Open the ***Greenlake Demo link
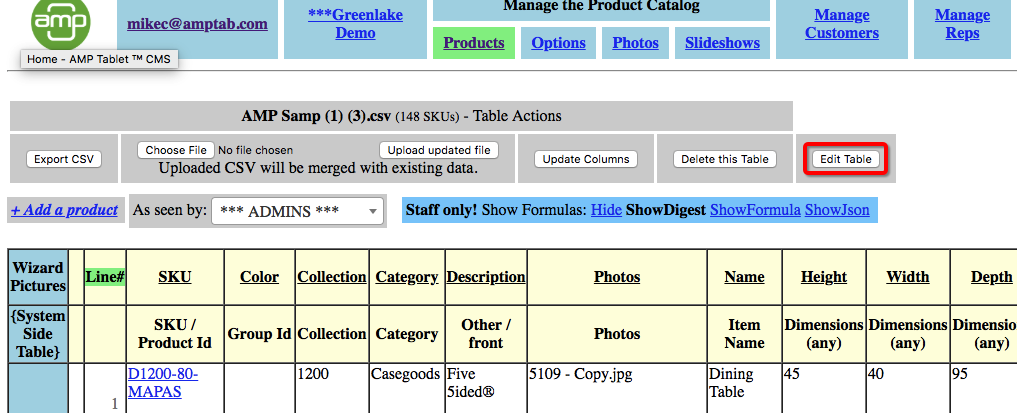The height and width of the screenshot is (413, 1017). [x=355, y=23]
